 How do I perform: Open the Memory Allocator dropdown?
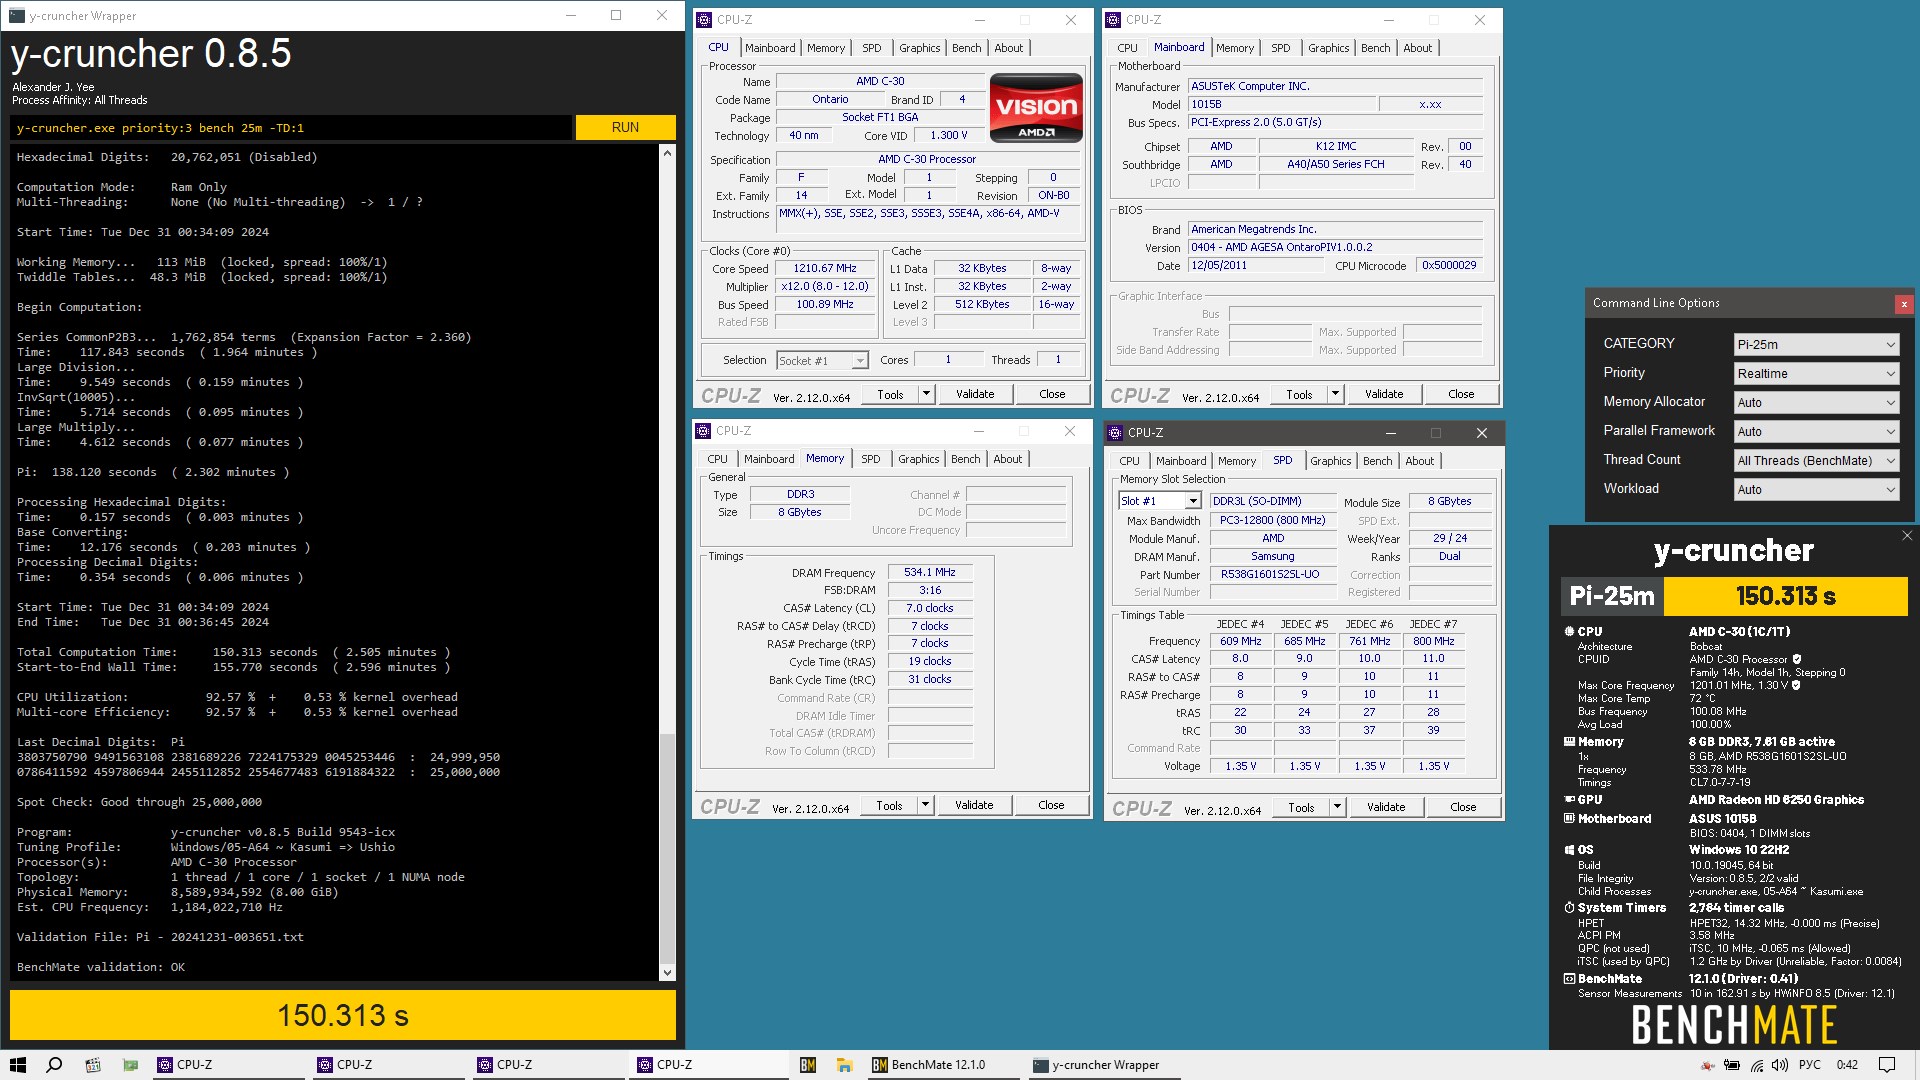point(1816,402)
